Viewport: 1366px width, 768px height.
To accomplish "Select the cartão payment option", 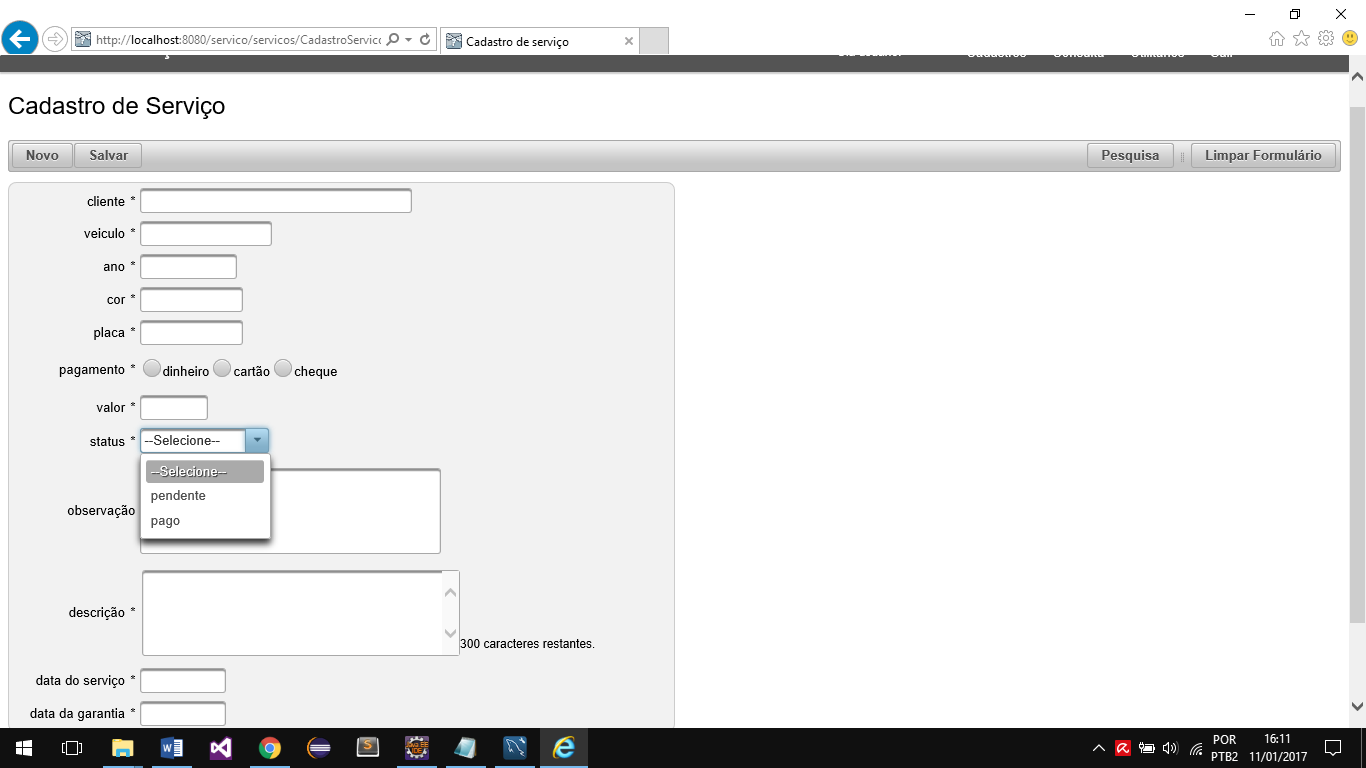I will tap(222, 368).
